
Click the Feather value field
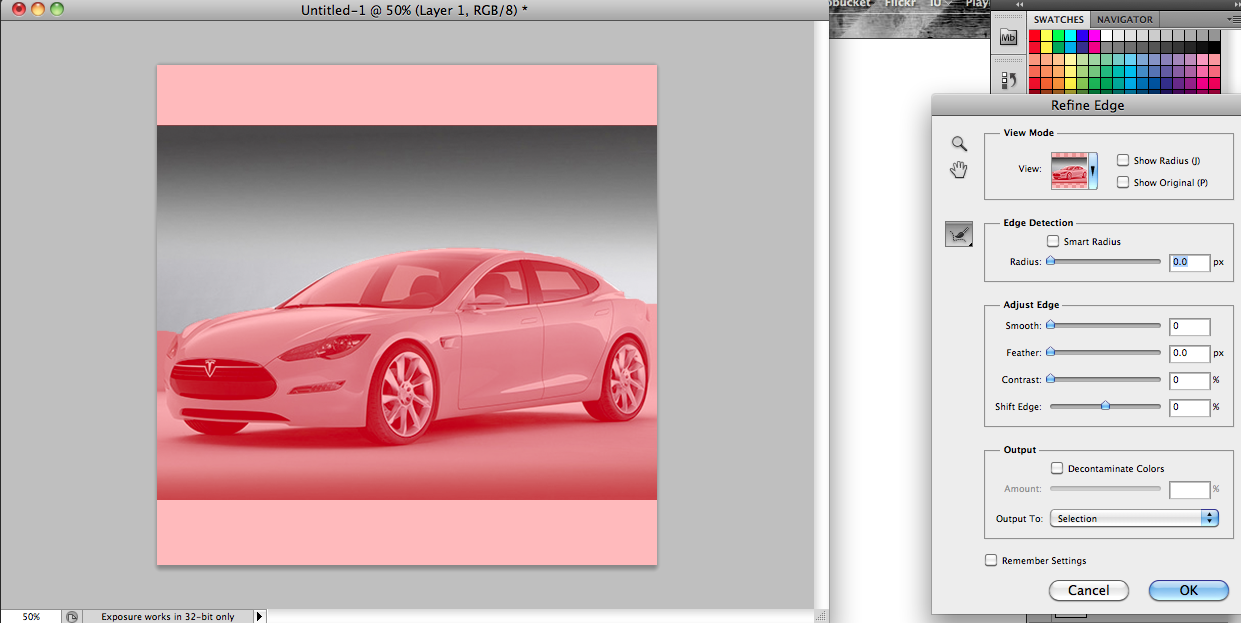pyautogui.click(x=1190, y=353)
